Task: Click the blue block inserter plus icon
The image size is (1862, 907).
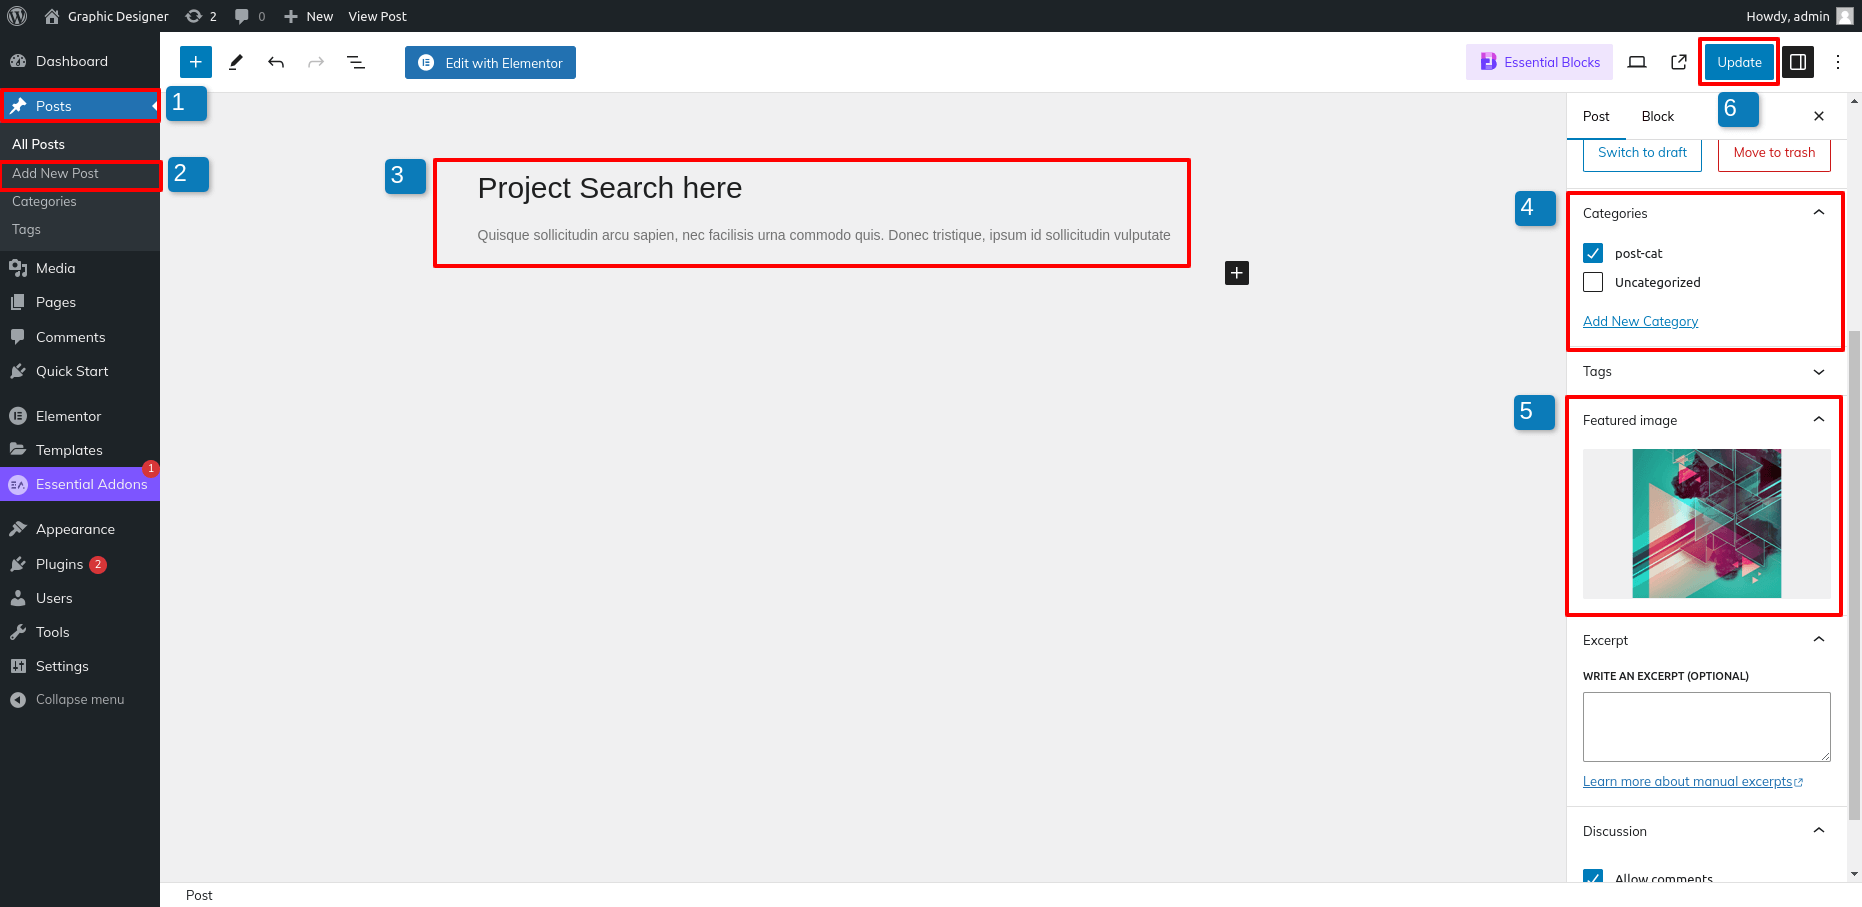Action: pos(196,62)
